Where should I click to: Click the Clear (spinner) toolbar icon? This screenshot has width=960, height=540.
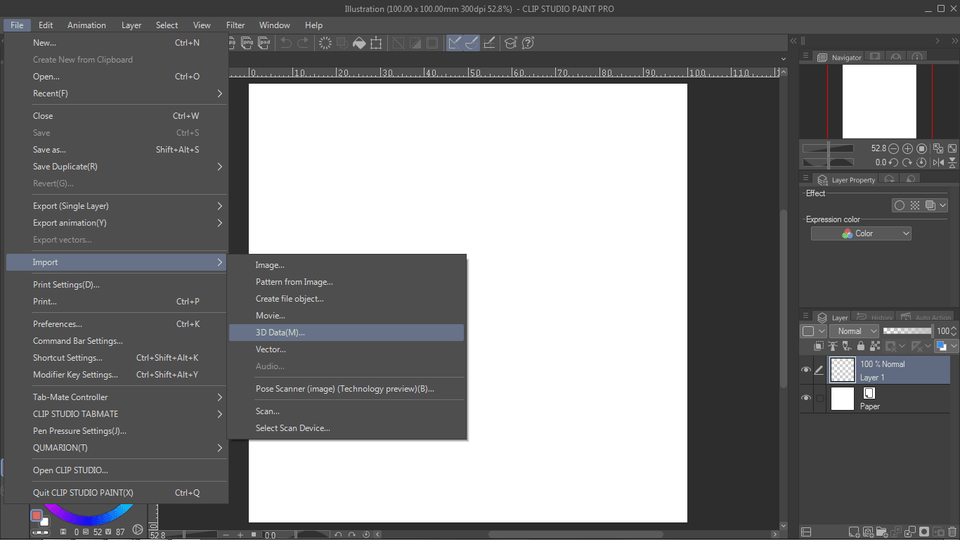tap(325, 43)
